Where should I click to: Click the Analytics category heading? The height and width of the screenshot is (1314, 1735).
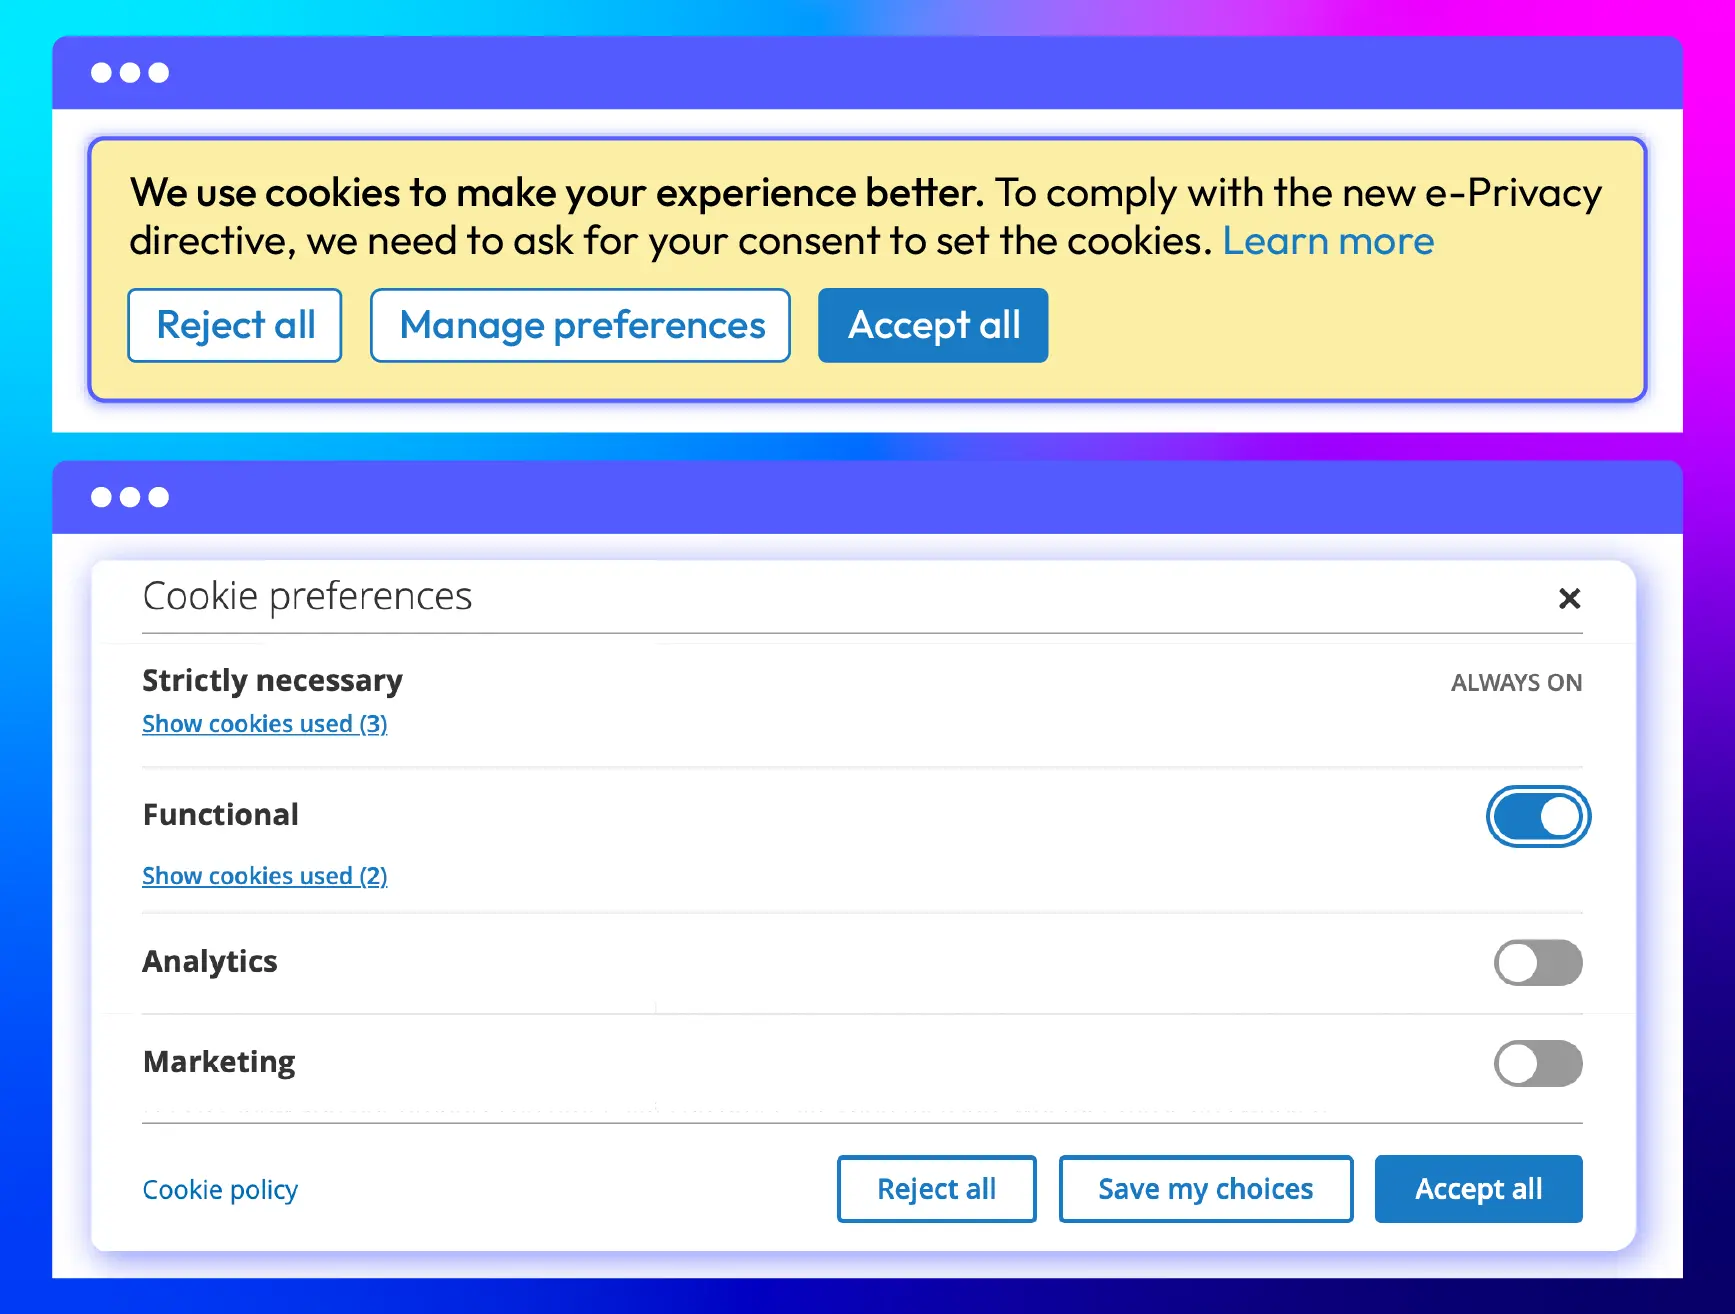pyautogui.click(x=210, y=961)
